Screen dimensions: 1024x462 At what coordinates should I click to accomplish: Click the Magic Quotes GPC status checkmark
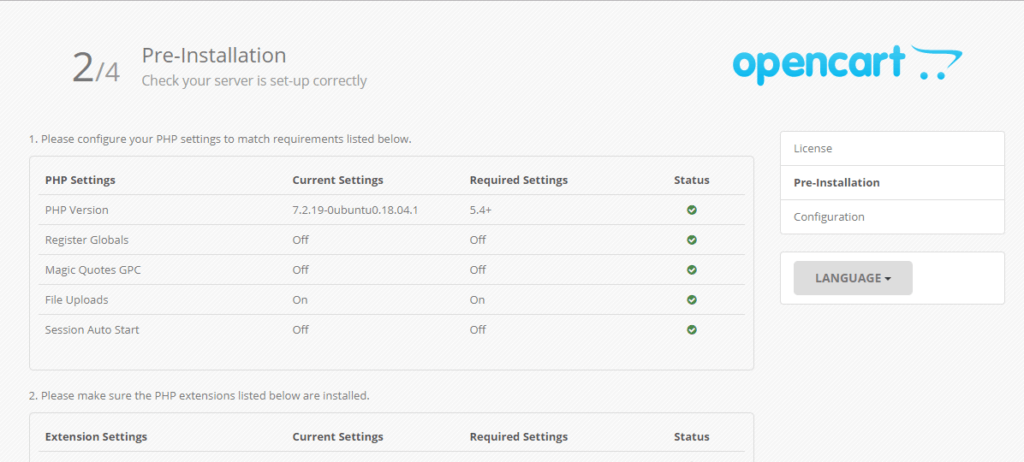coord(692,270)
